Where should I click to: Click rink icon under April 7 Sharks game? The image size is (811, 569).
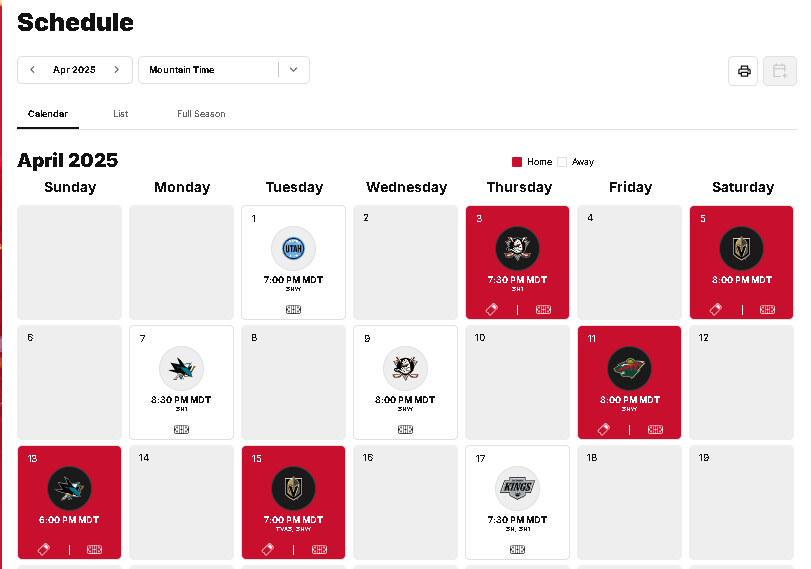coord(181,429)
